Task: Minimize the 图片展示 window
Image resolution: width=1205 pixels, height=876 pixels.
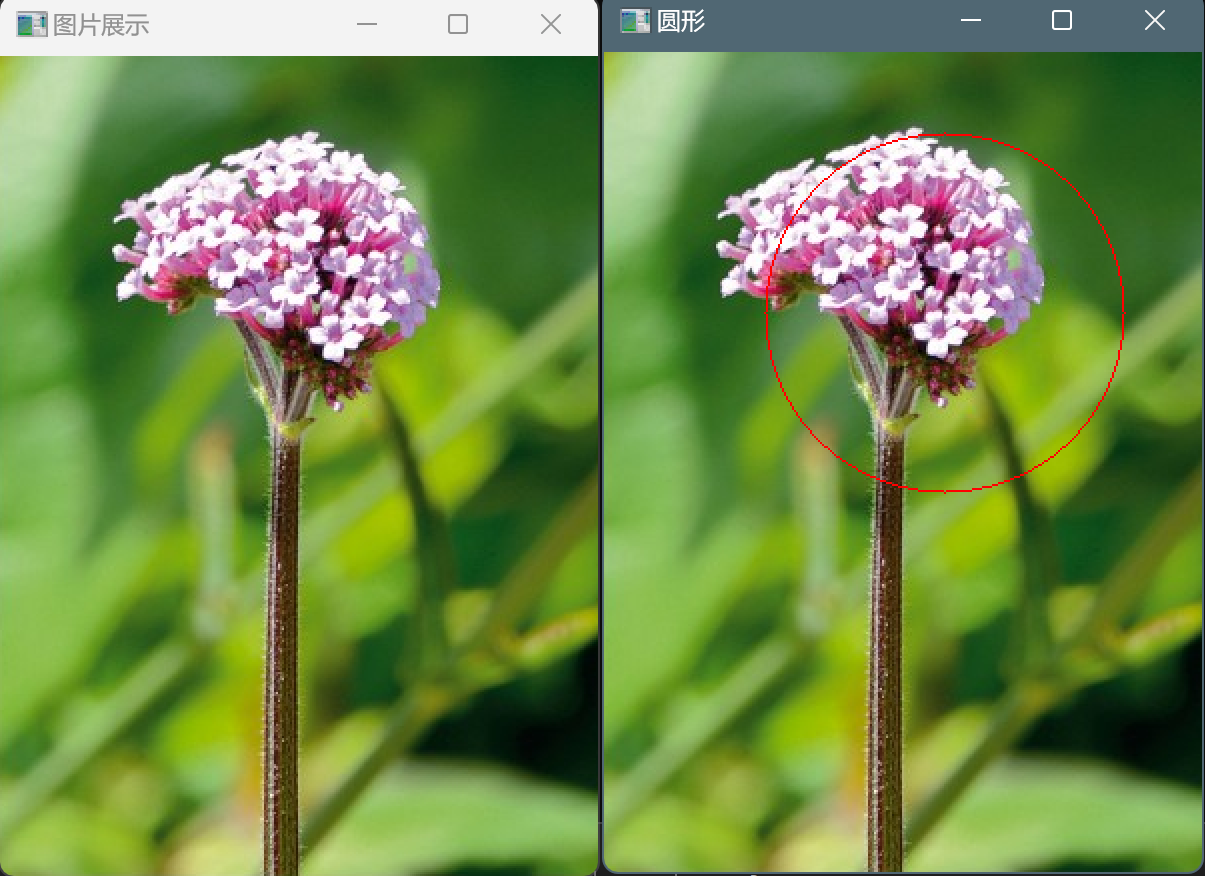Action: pyautogui.click(x=367, y=25)
